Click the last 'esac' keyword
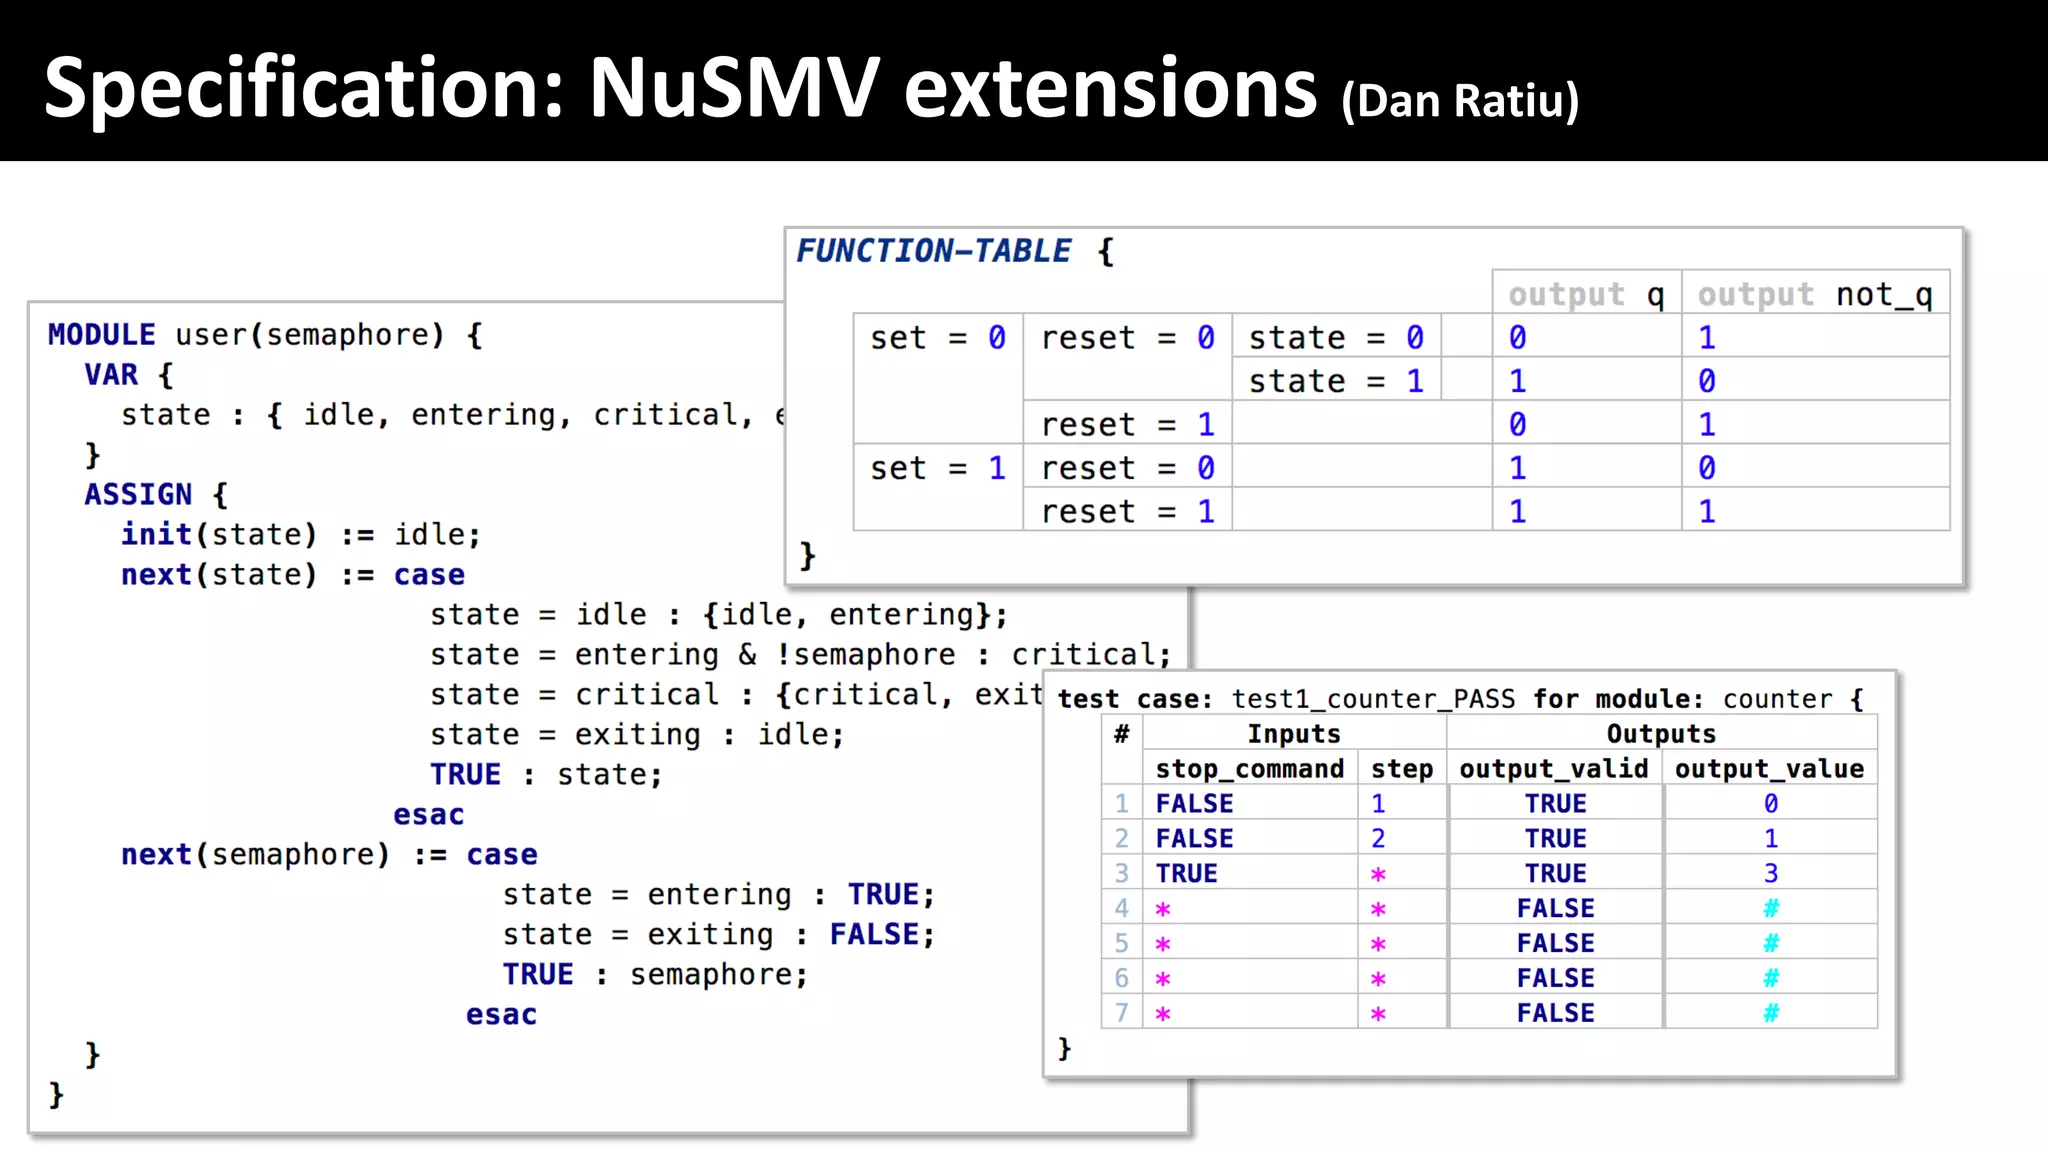The image size is (2048, 1152). click(501, 1015)
